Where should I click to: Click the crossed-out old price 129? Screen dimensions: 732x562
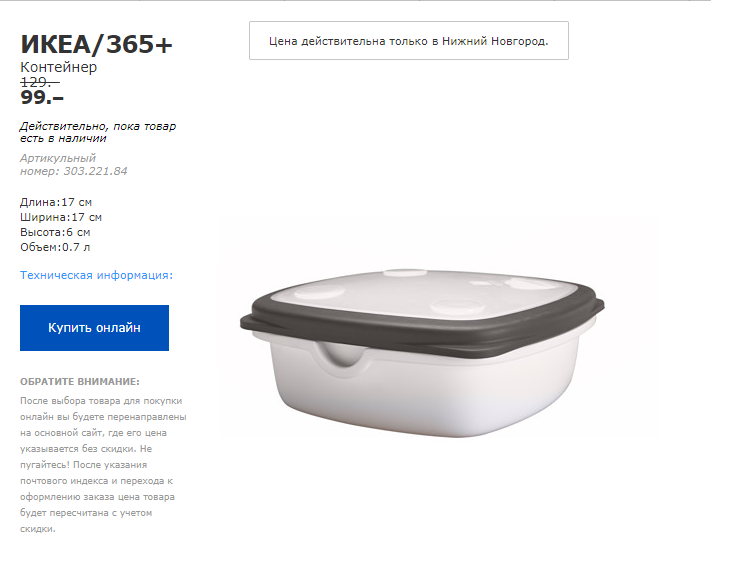[x=40, y=82]
